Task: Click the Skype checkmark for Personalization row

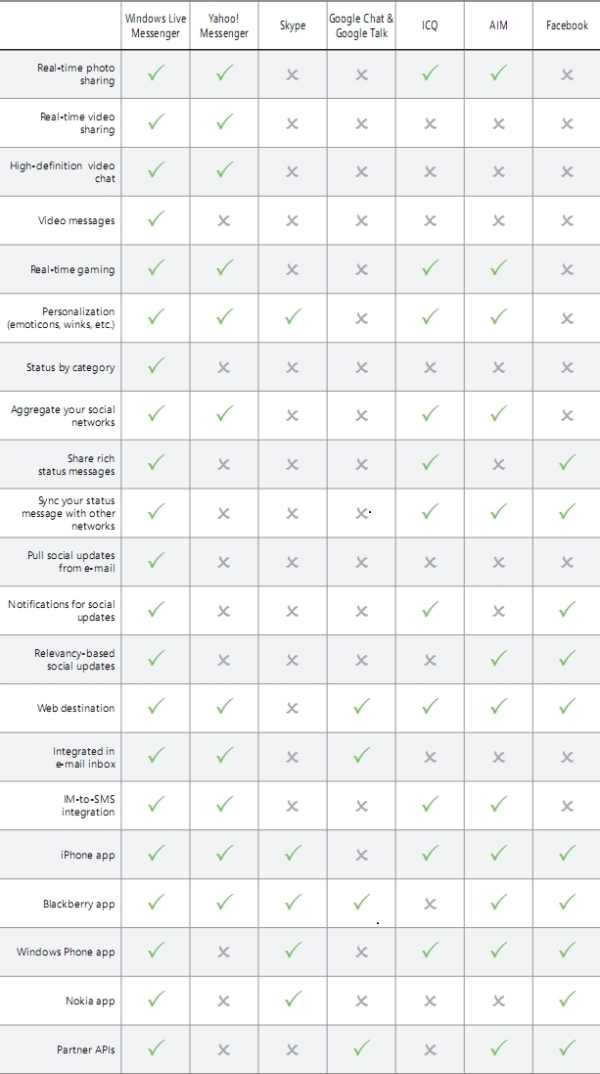Action: [292, 317]
